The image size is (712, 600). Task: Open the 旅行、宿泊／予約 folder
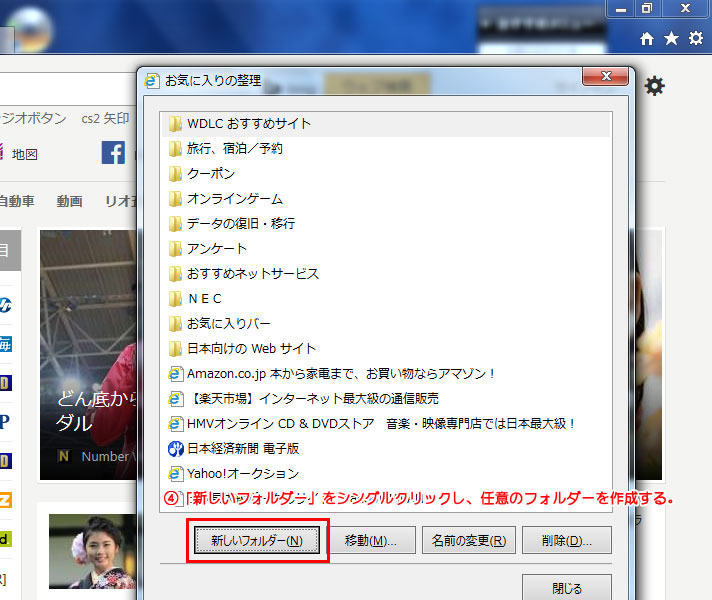(x=234, y=148)
